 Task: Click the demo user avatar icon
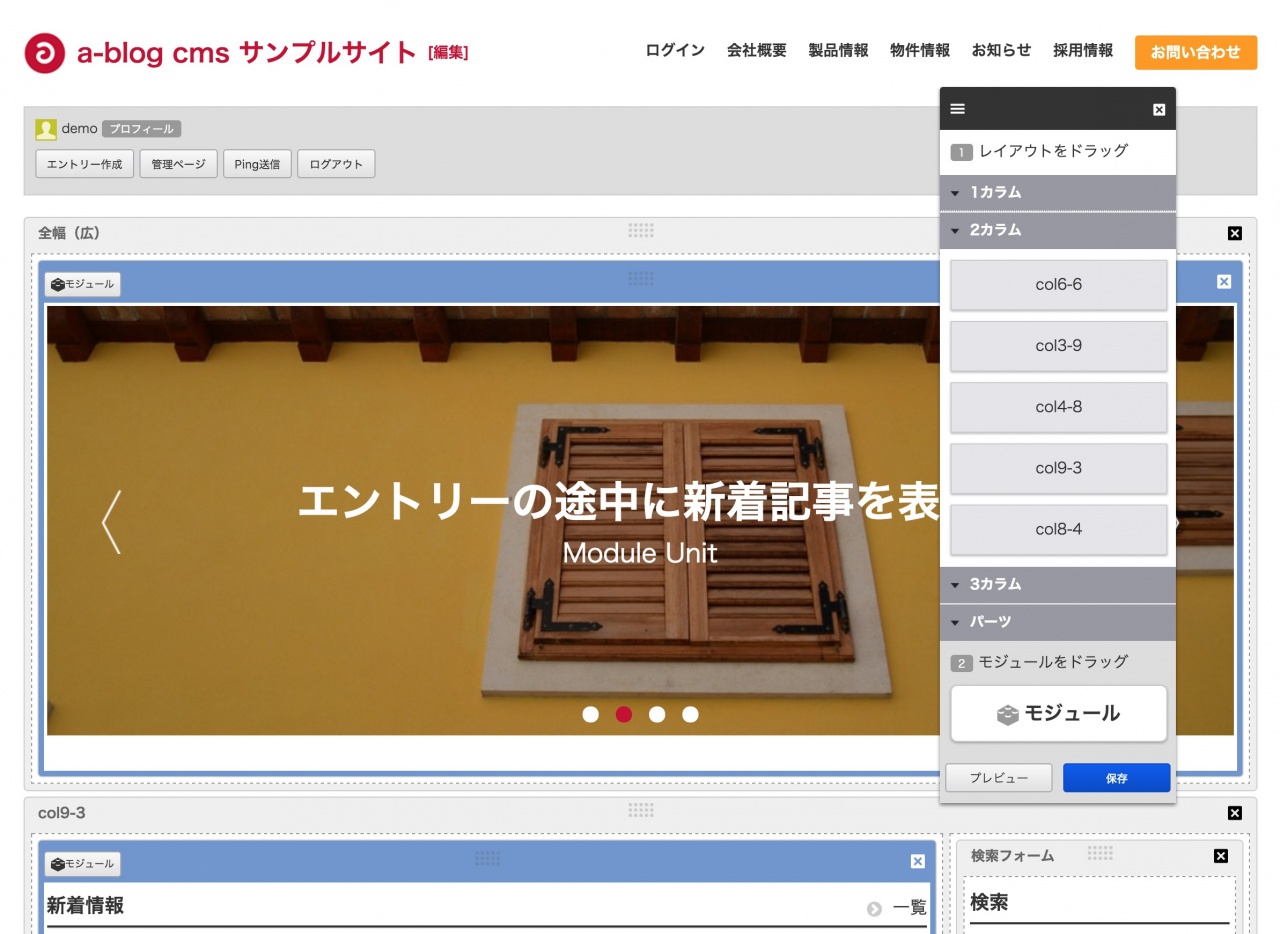[x=46, y=129]
